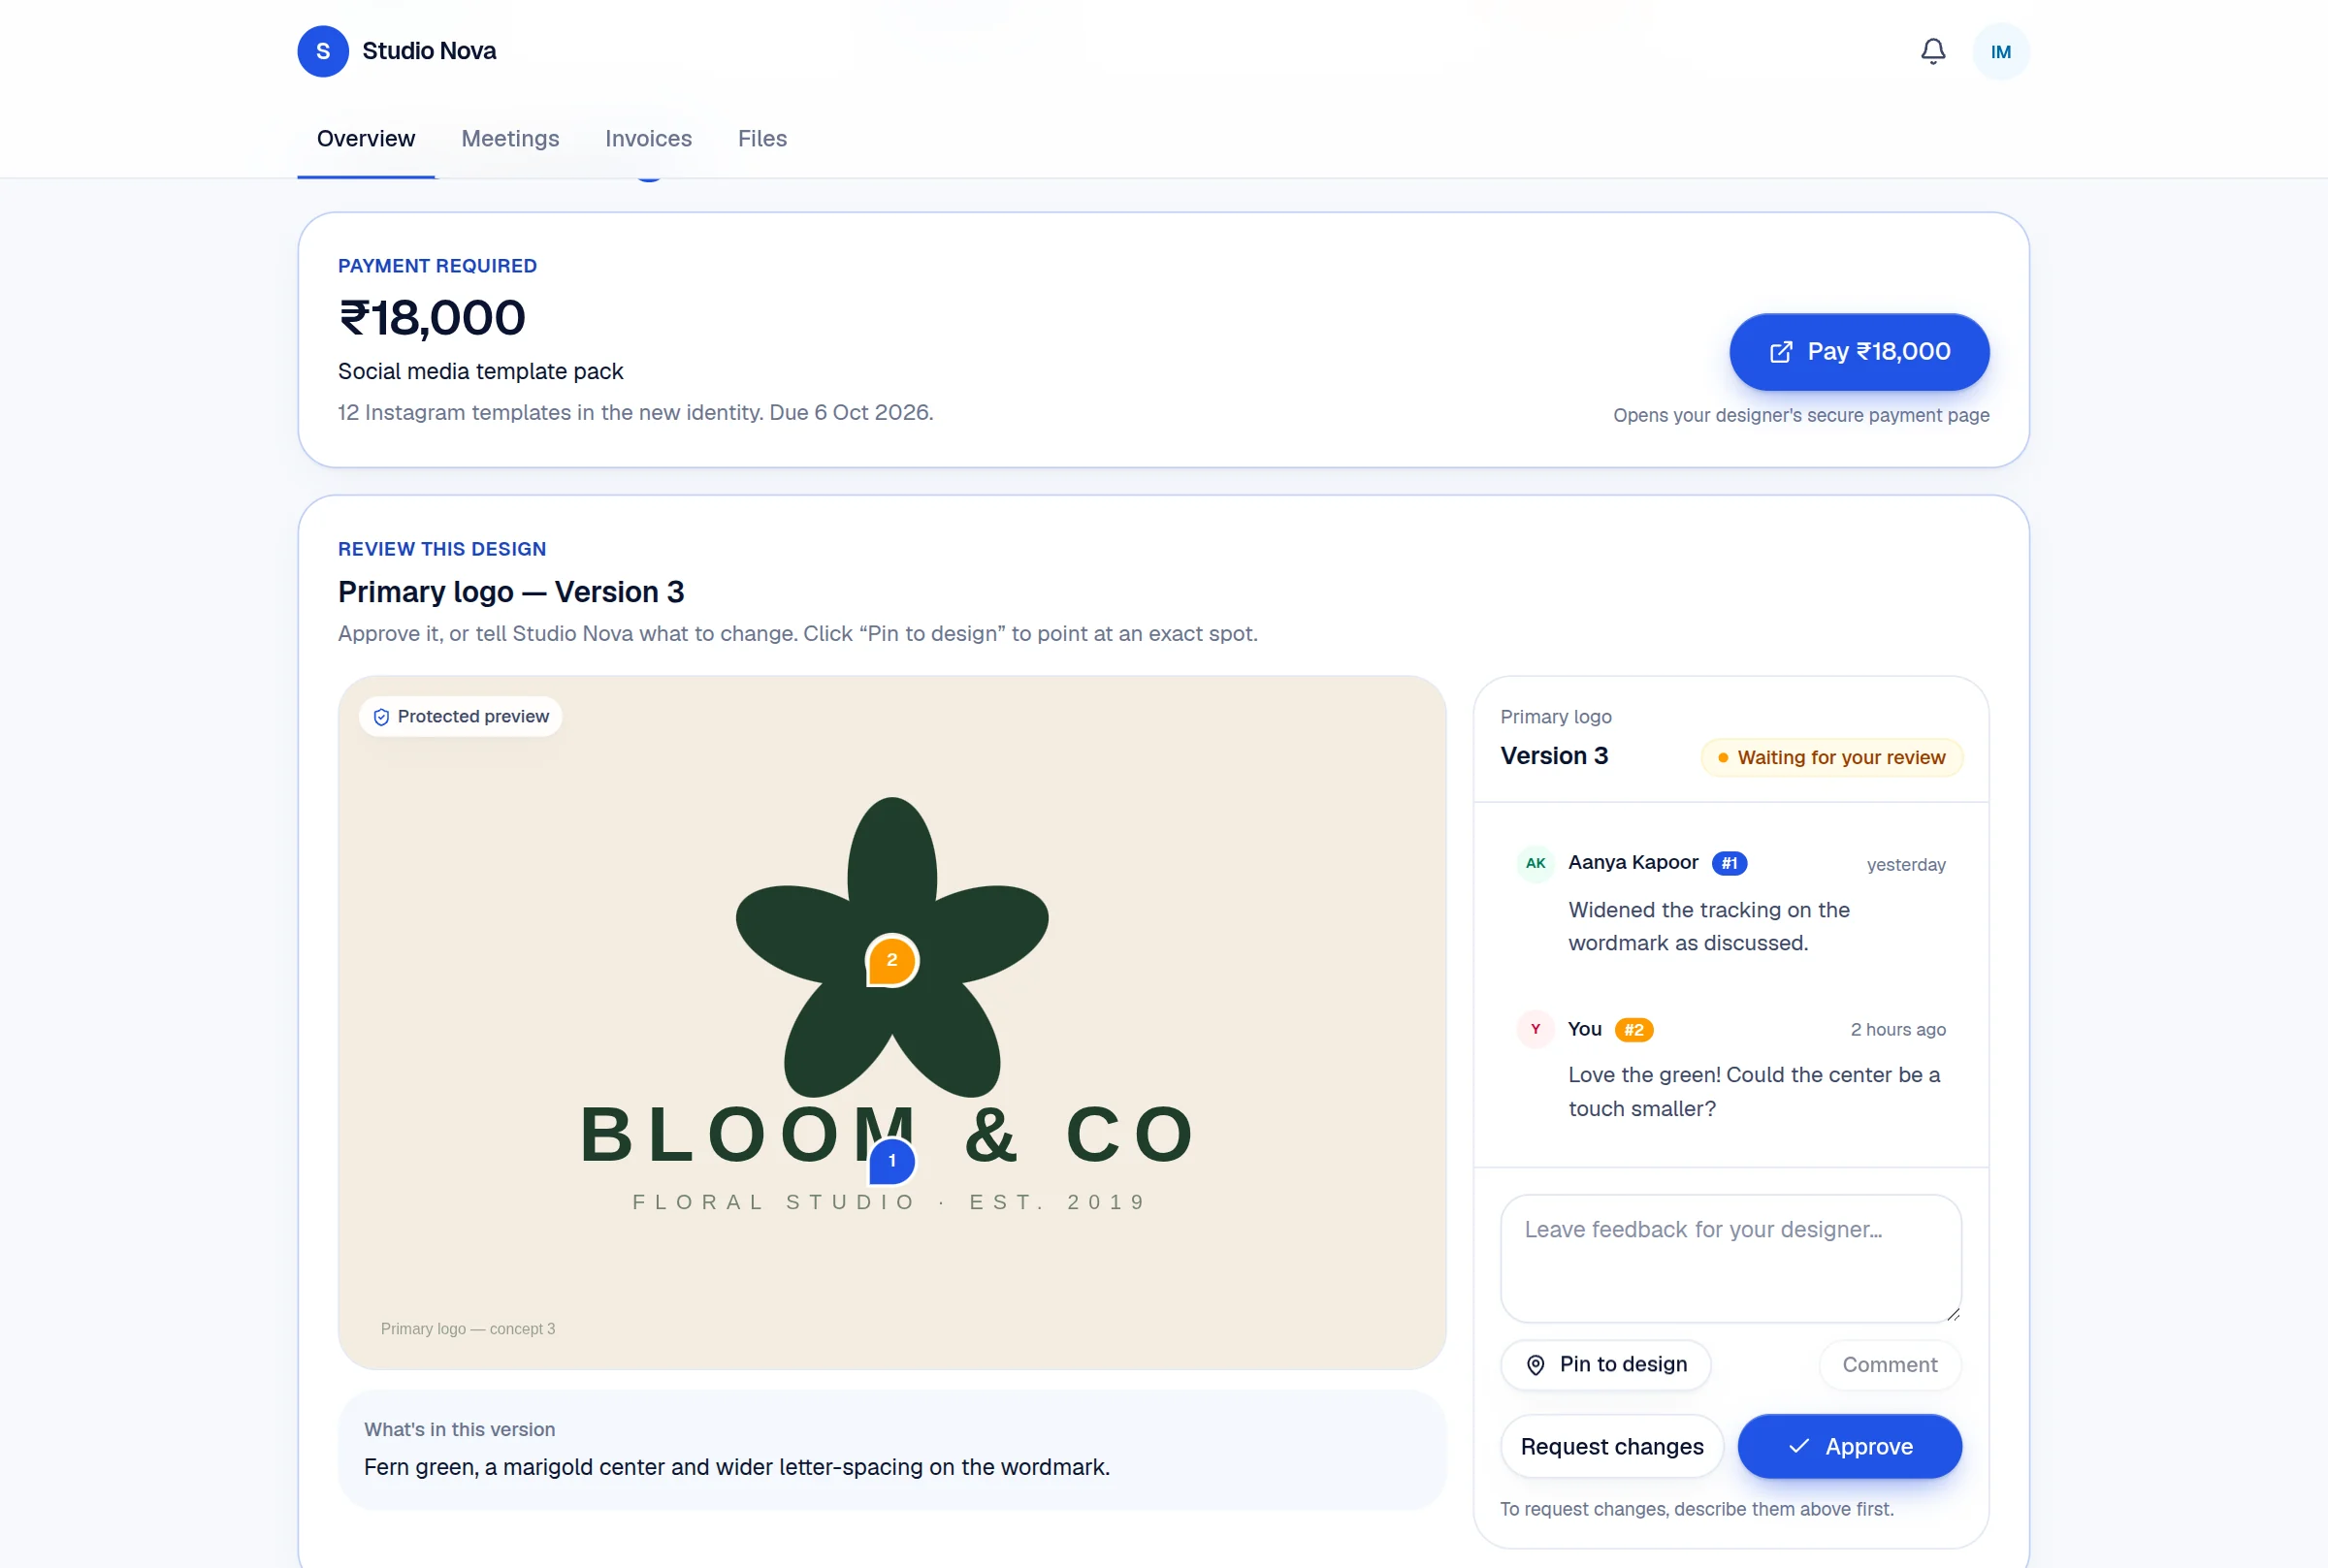Click the 'PAYMENT REQUIRED' label
Image resolution: width=2328 pixels, height=1568 pixels.
point(437,266)
